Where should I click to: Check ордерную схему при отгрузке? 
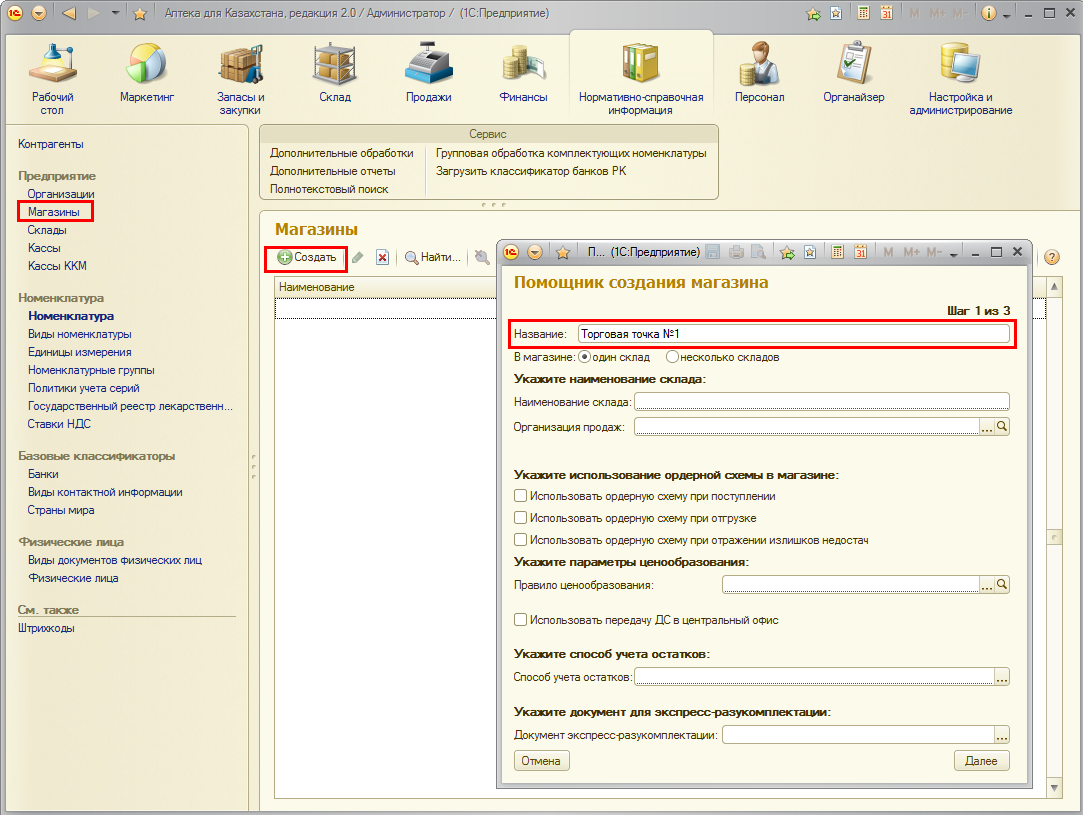pyautogui.click(x=520, y=518)
